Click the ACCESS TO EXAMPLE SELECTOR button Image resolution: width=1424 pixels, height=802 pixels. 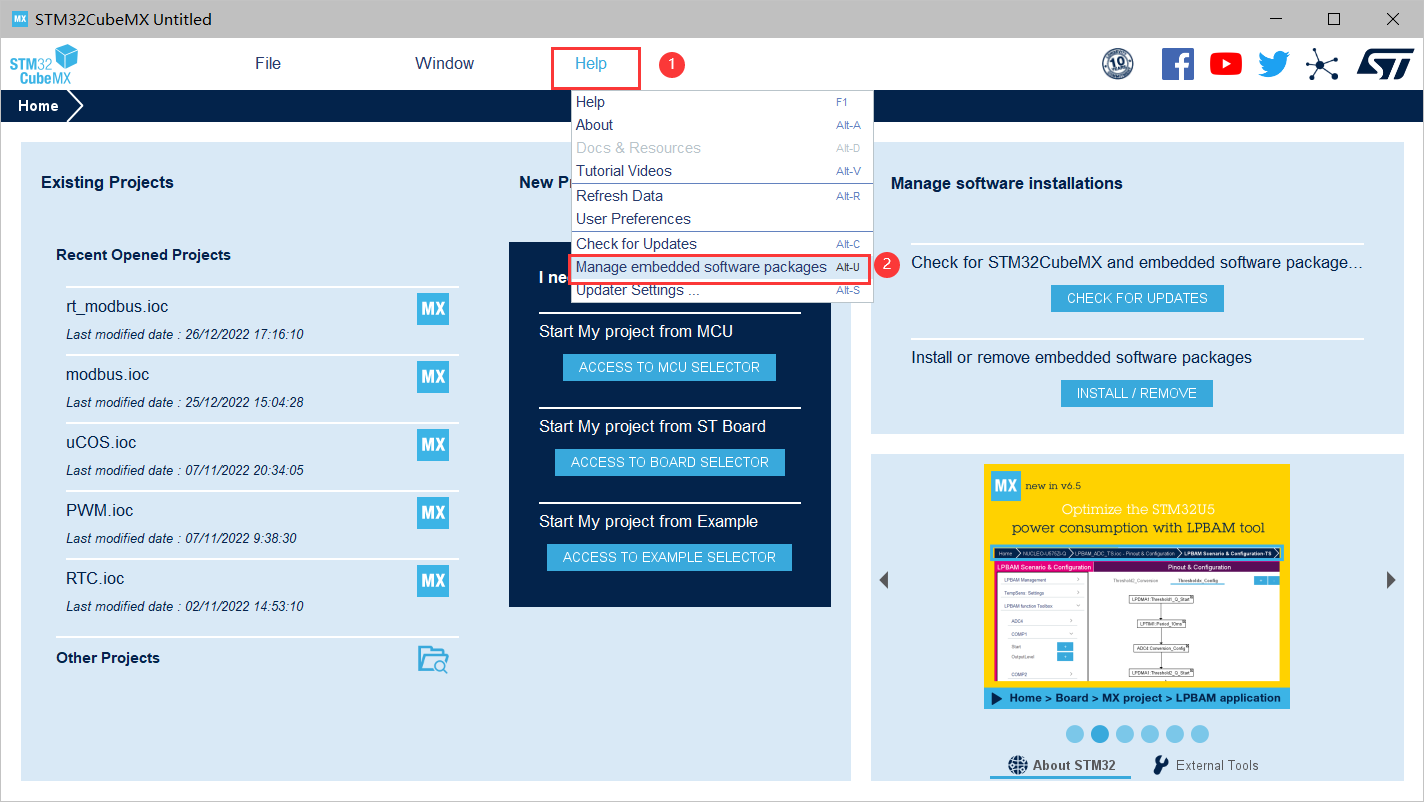[x=669, y=557]
